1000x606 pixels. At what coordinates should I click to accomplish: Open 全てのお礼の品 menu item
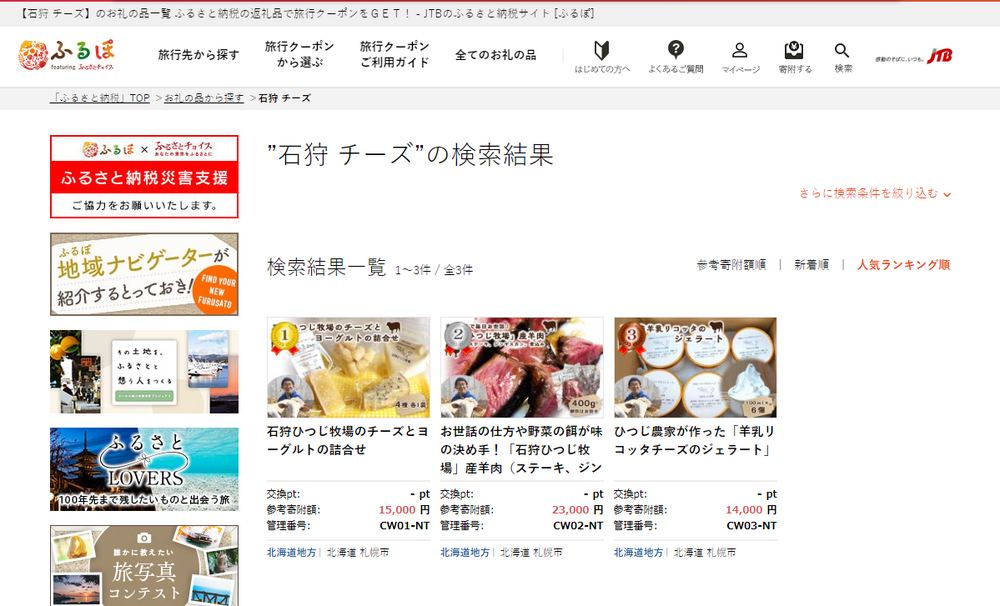[x=495, y=55]
